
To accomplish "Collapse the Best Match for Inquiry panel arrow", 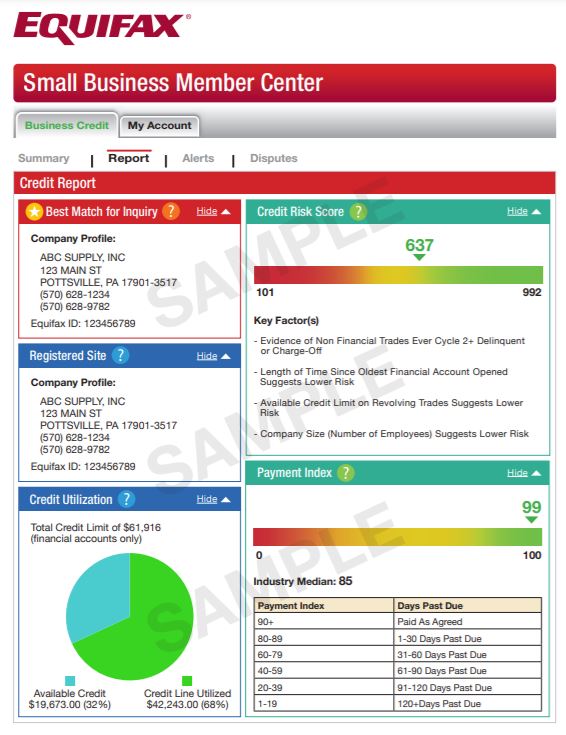I will [x=226, y=212].
